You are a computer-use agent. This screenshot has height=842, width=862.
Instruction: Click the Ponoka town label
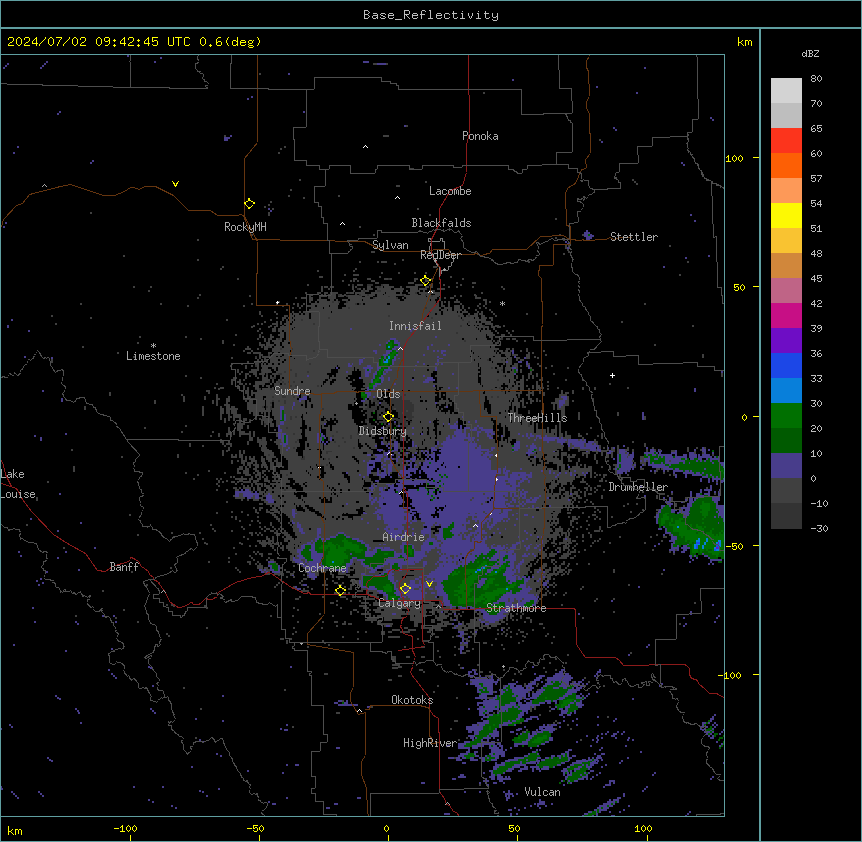(480, 136)
